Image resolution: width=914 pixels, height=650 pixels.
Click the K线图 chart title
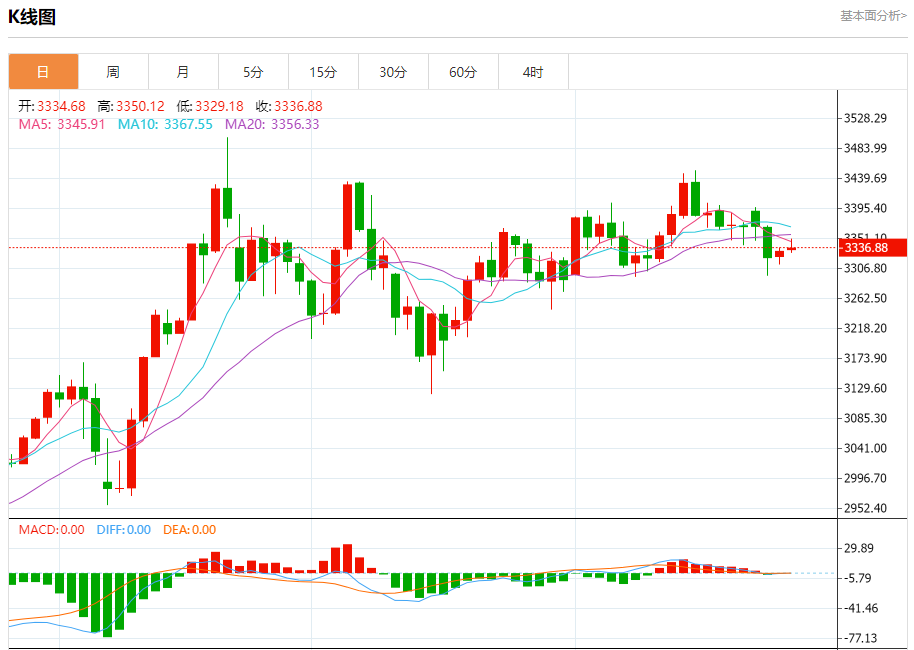pos(32,17)
